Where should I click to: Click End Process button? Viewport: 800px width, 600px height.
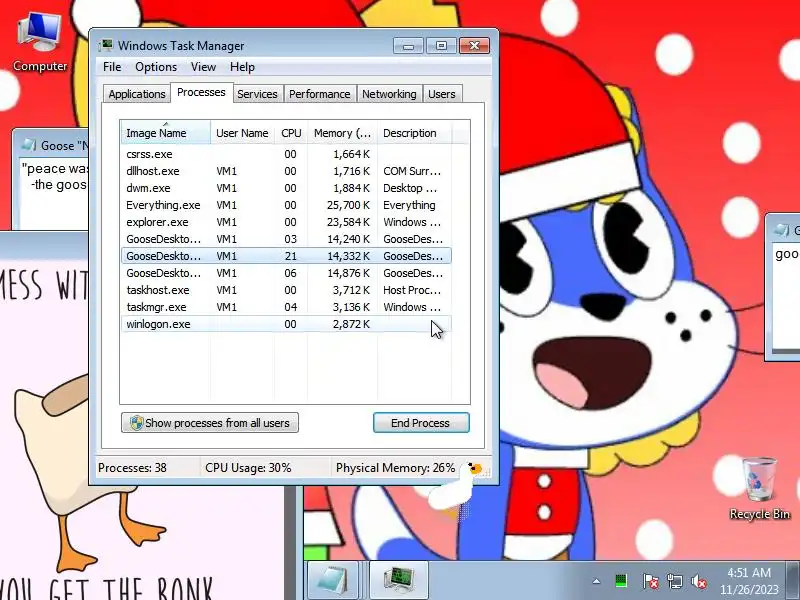(x=421, y=423)
